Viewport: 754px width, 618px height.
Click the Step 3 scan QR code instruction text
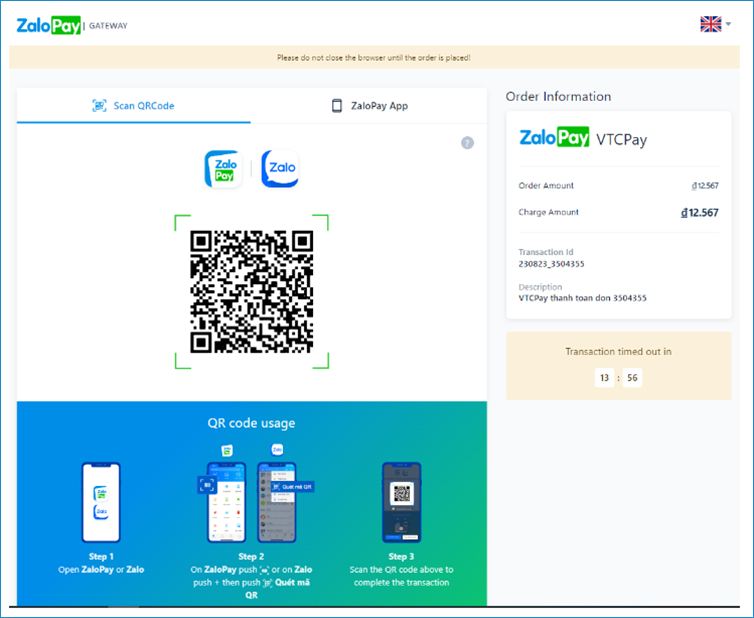pyautogui.click(x=402, y=576)
